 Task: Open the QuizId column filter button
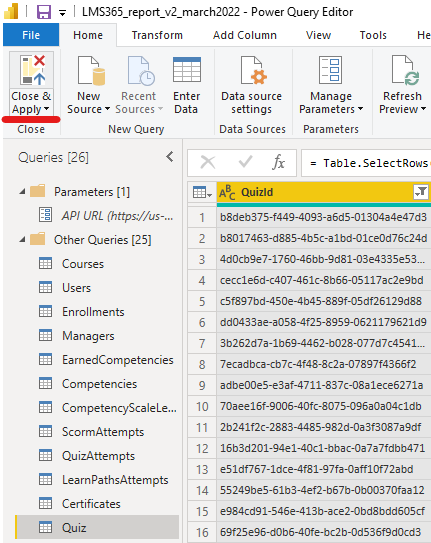point(421,192)
